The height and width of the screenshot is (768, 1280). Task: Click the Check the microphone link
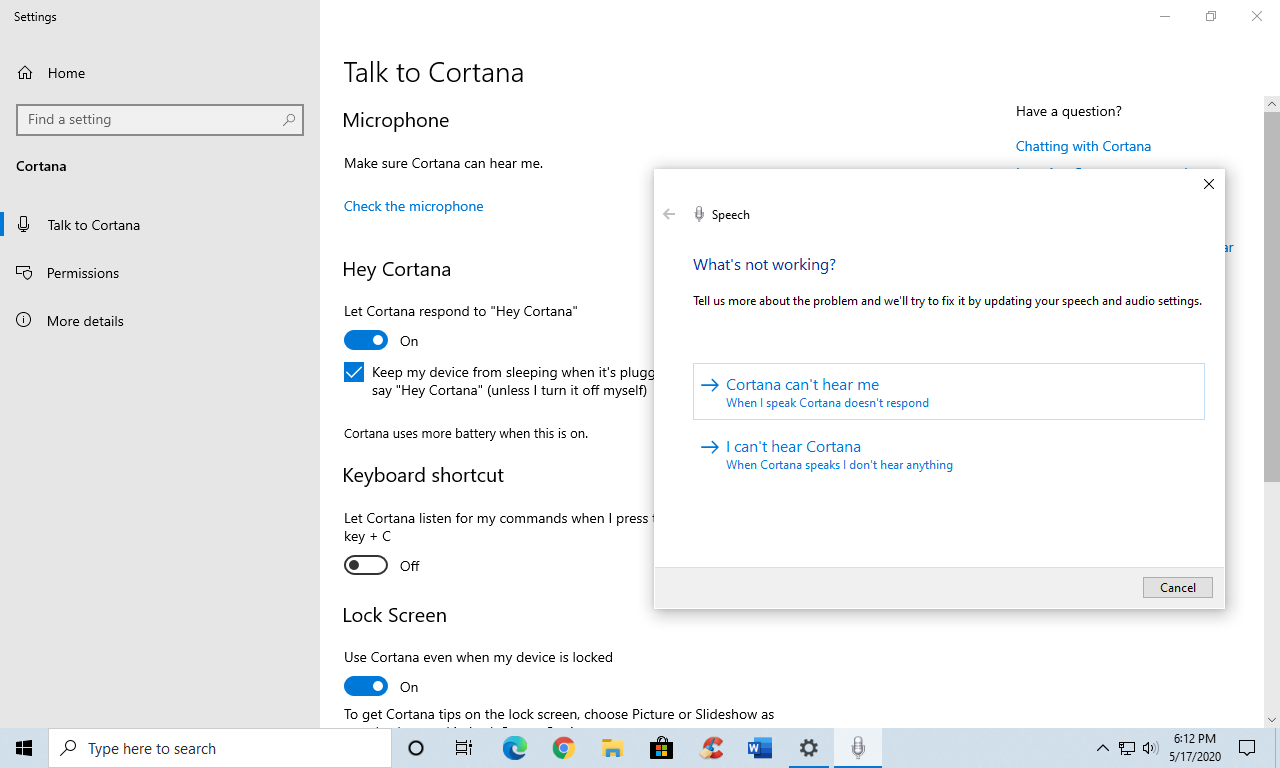pyautogui.click(x=413, y=206)
